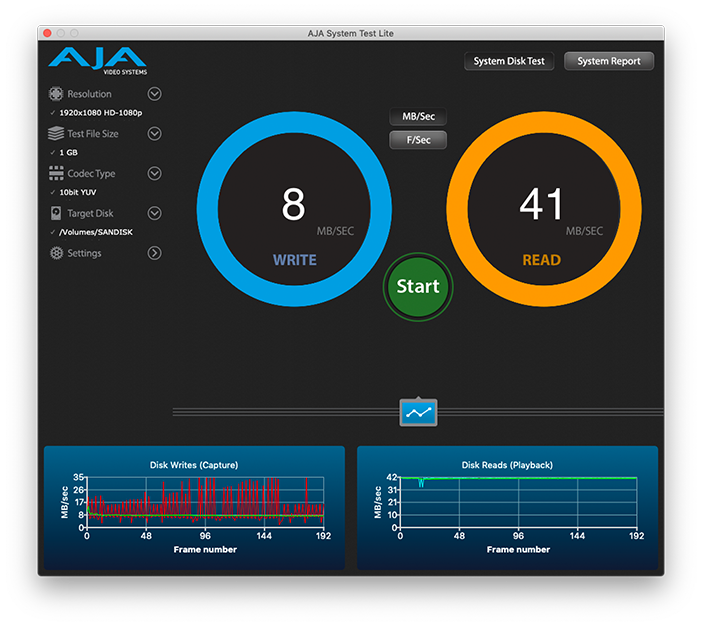Image resolution: width=702 pixels, height=626 pixels.
Task: Expand the Test File Size dropdown arrow
Action: click(x=154, y=133)
